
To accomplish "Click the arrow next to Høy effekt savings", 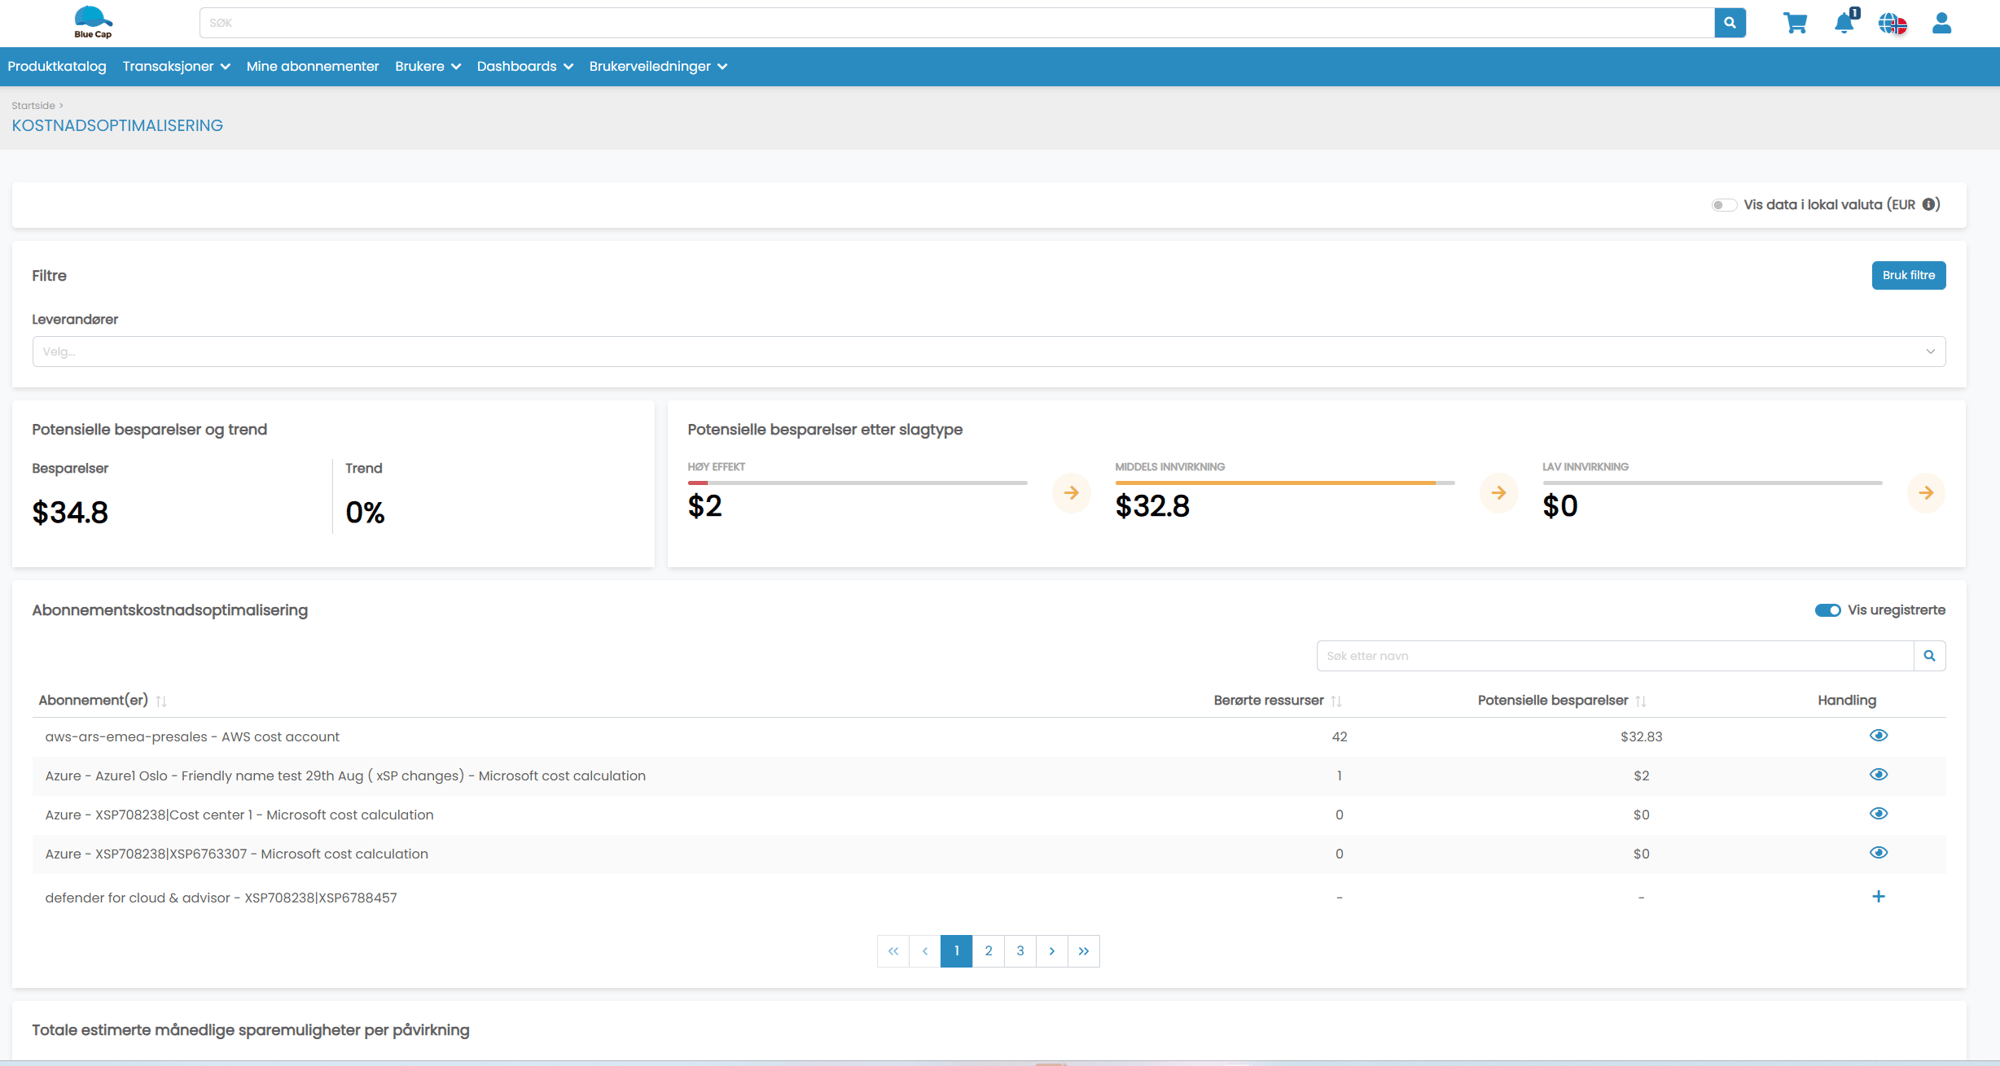I will point(1071,493).
